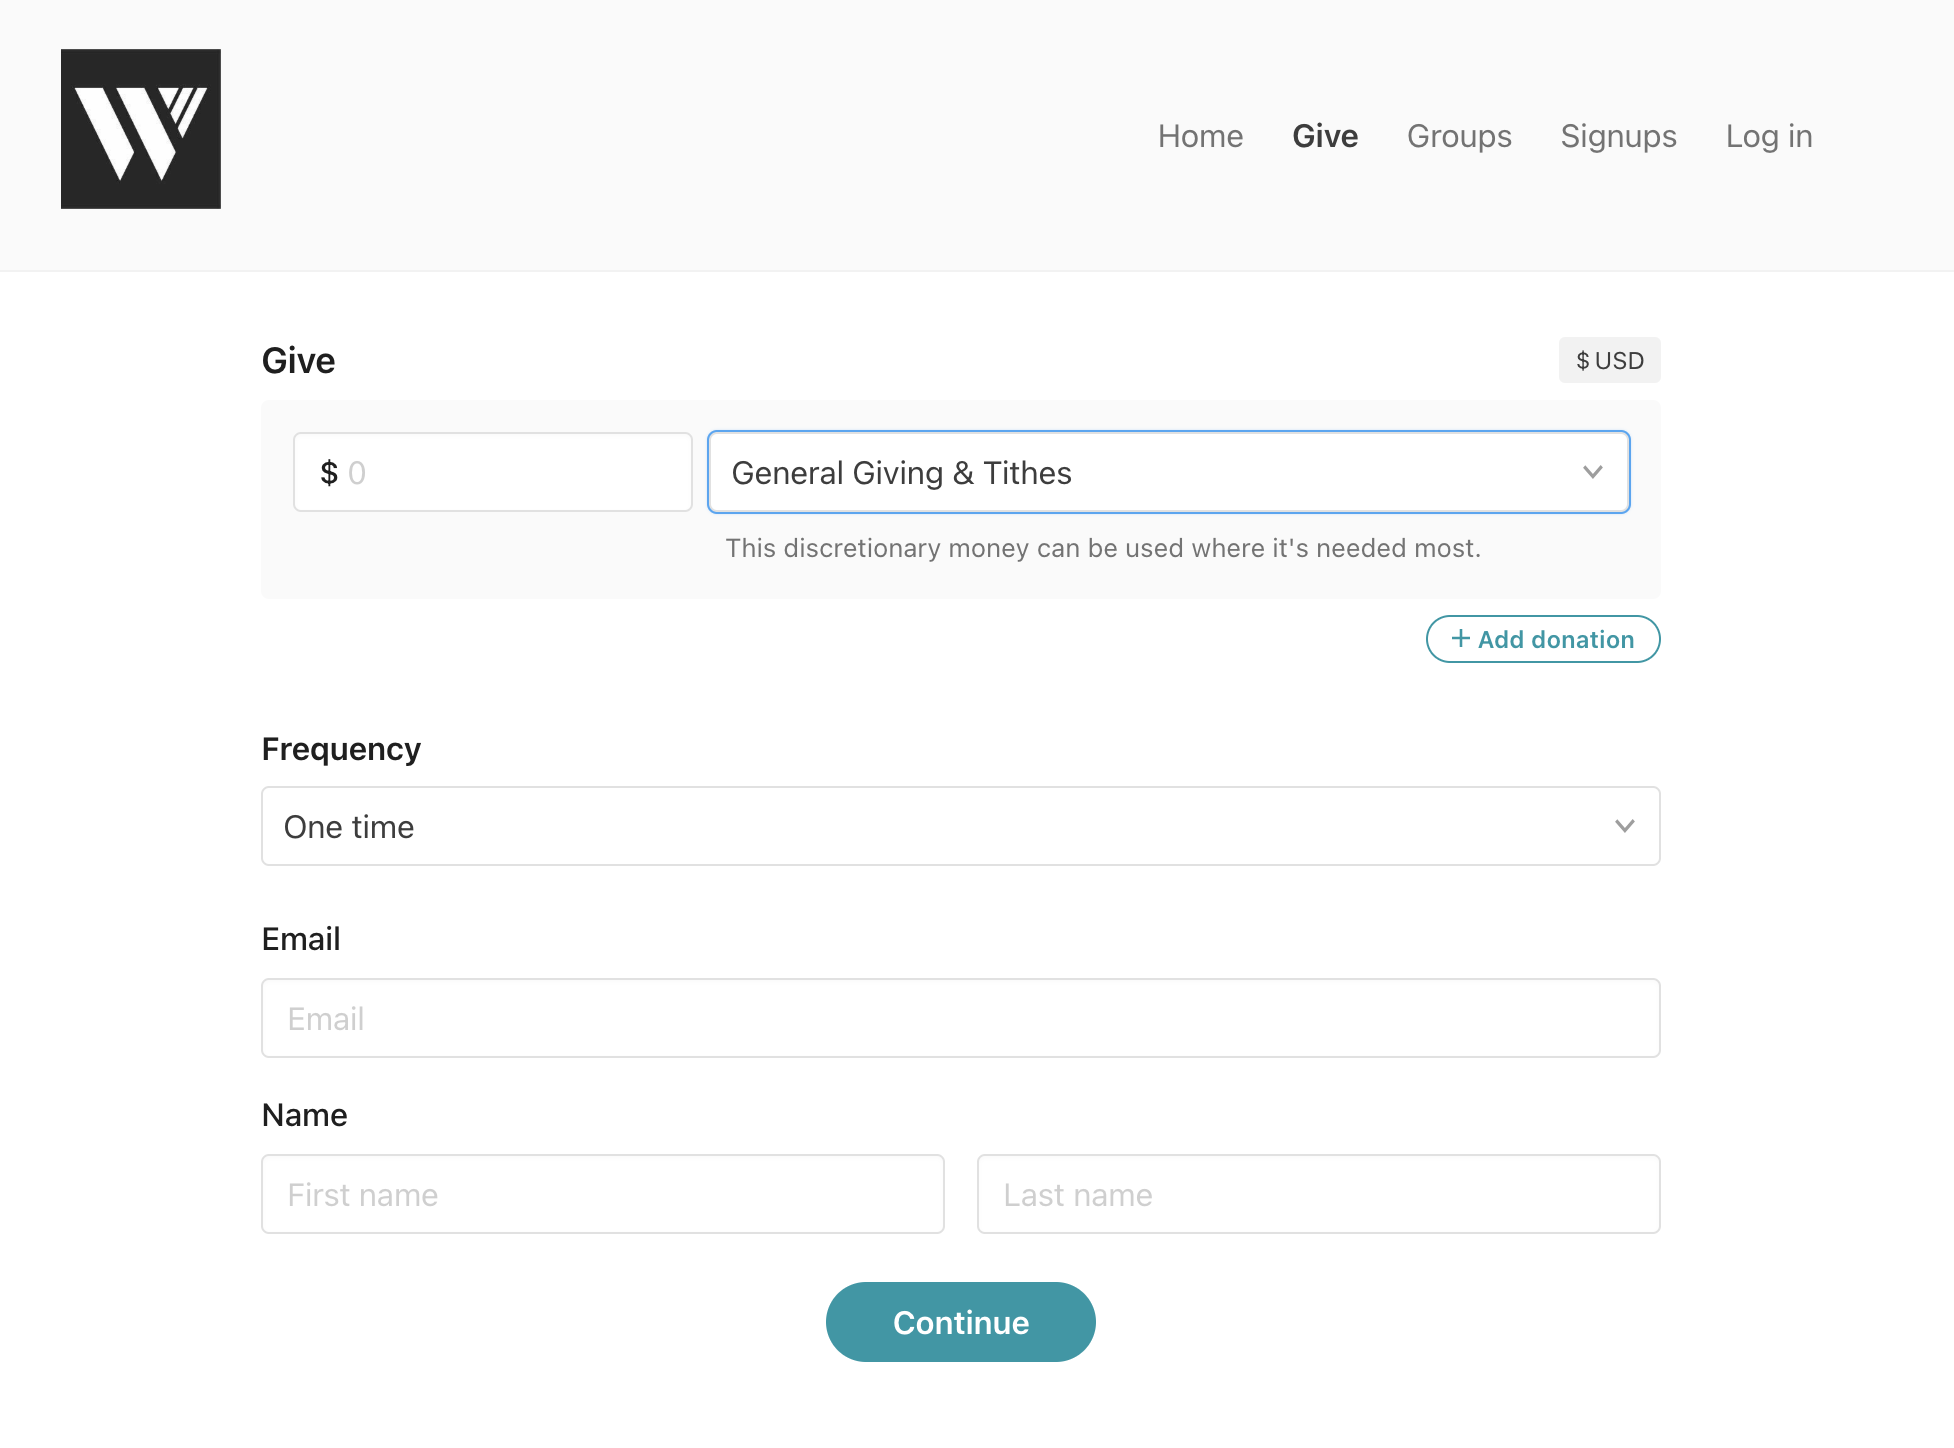Click the fund dropdown chevron arrow
This screenshot has height=1448, width=1954.
(1592, 472)
